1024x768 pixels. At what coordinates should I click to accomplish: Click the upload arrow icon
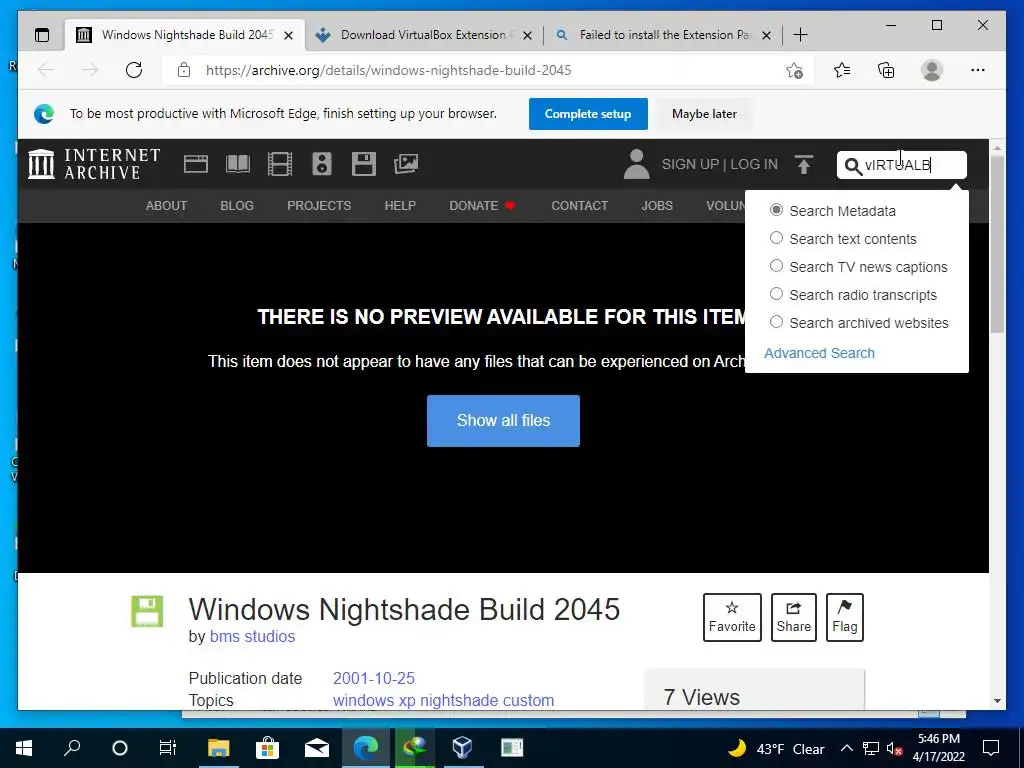tap(804, 164)
